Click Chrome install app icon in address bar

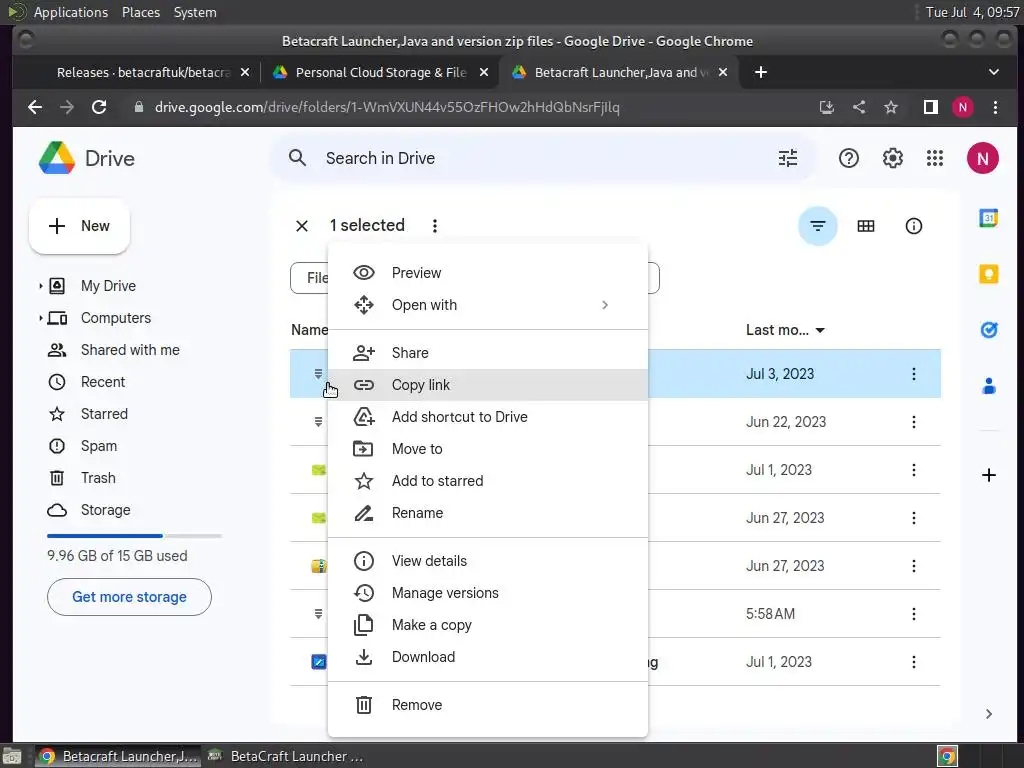coord(827,107)
